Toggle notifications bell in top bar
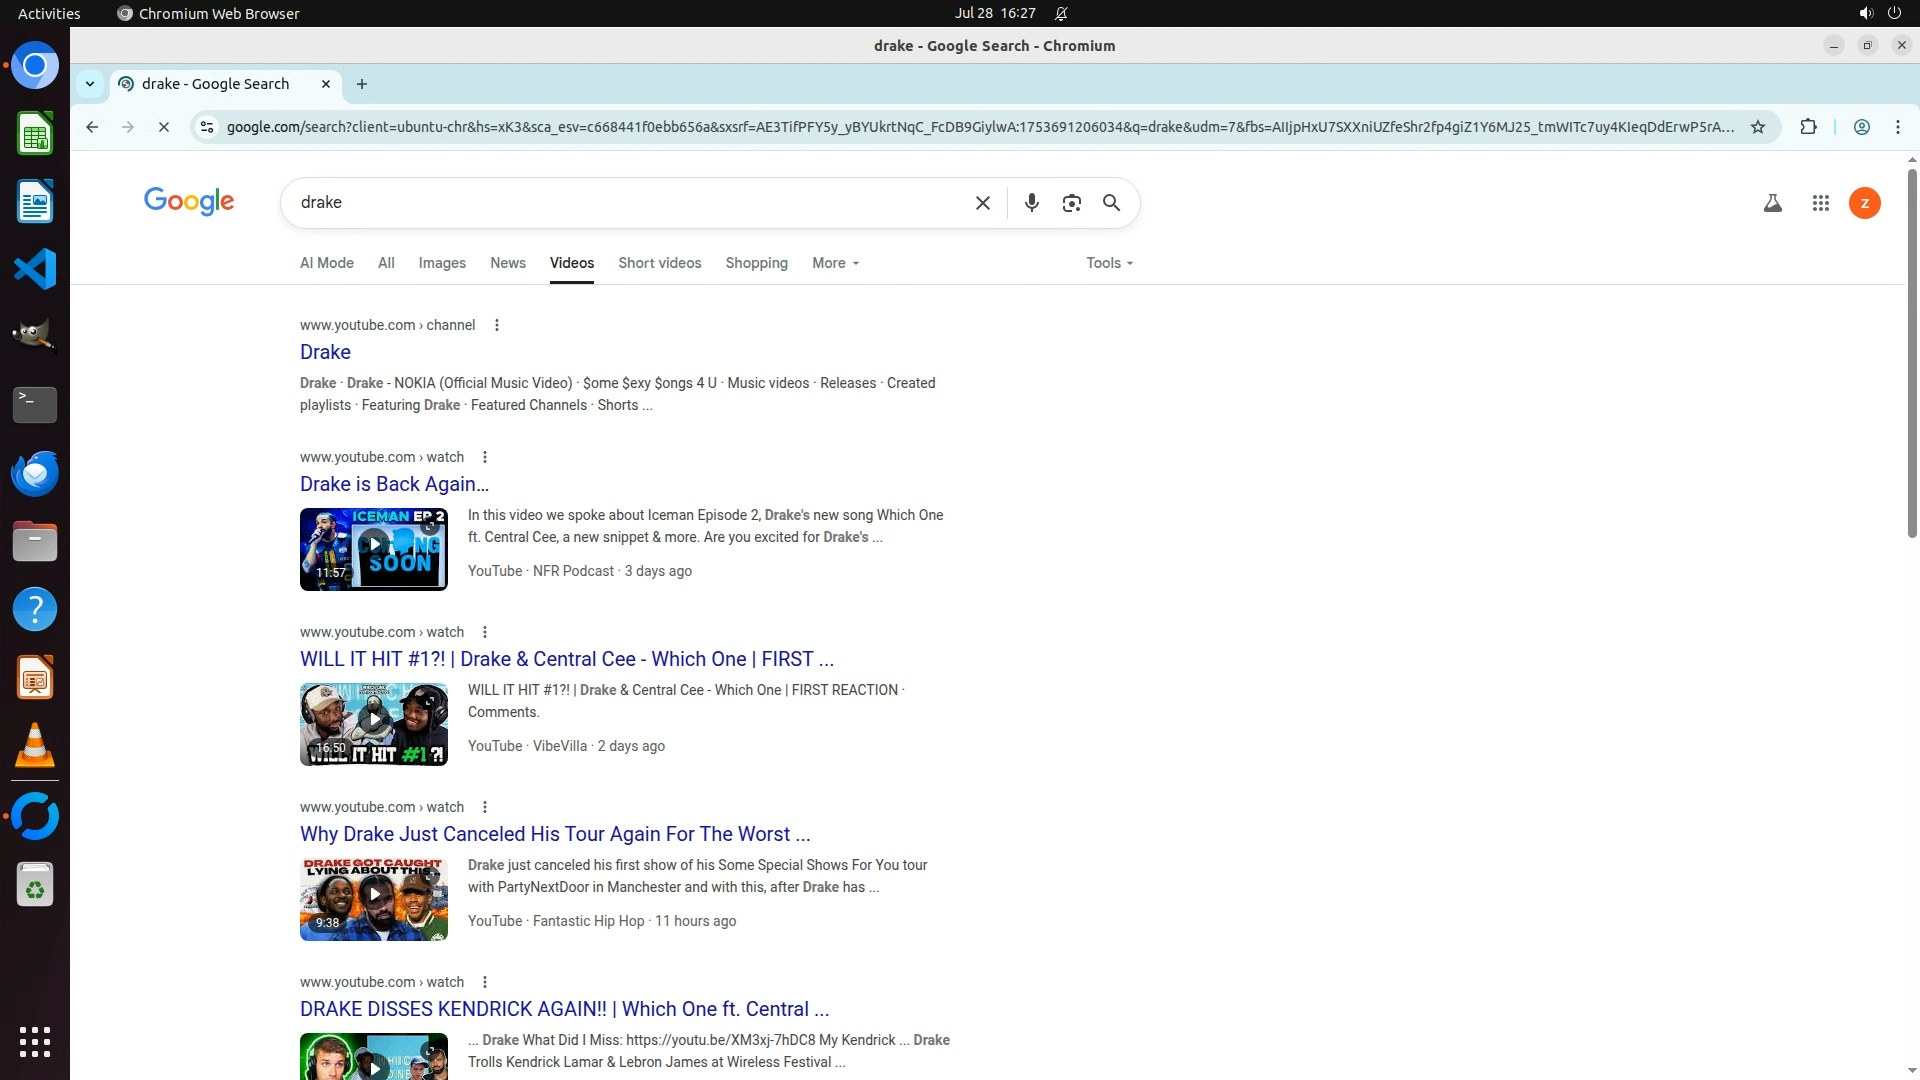 click(x=1061, y=13)
